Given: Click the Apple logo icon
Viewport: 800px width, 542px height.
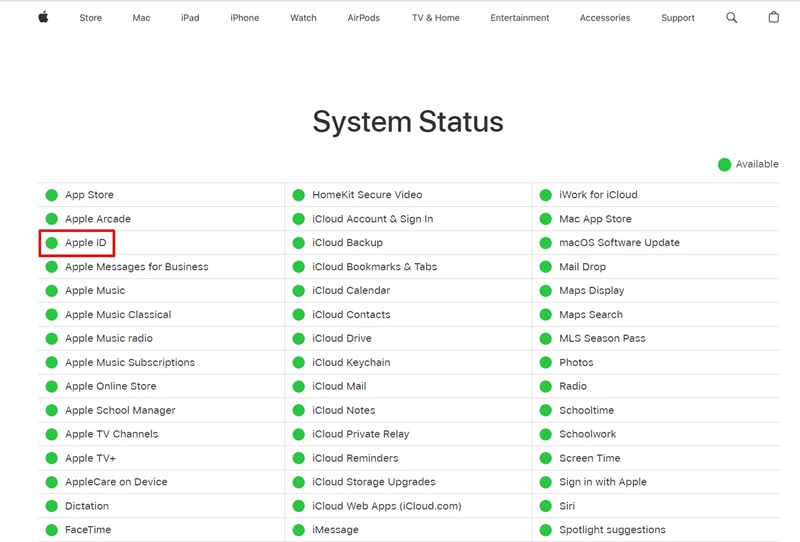Looking at the screenshot, I should coord(43,17).
